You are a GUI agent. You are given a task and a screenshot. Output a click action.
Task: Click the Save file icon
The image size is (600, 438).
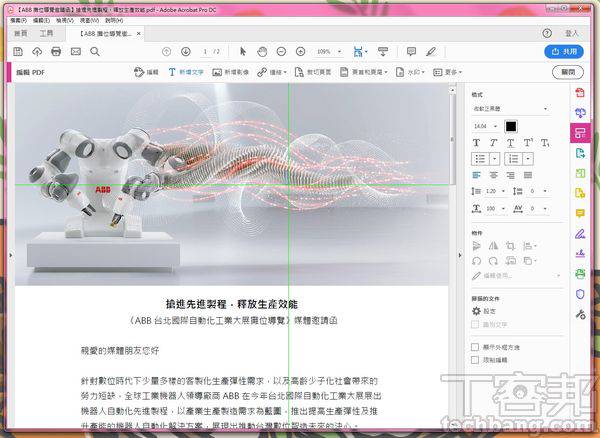[x=18, y=51]
